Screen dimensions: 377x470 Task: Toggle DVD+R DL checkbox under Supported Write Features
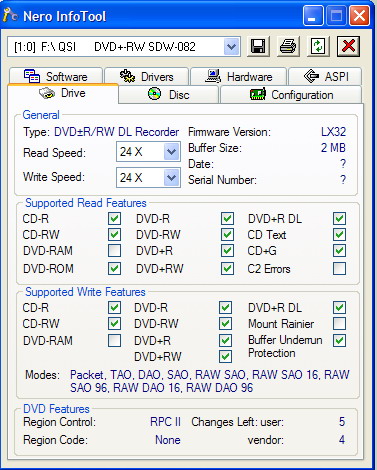point(339,307)
